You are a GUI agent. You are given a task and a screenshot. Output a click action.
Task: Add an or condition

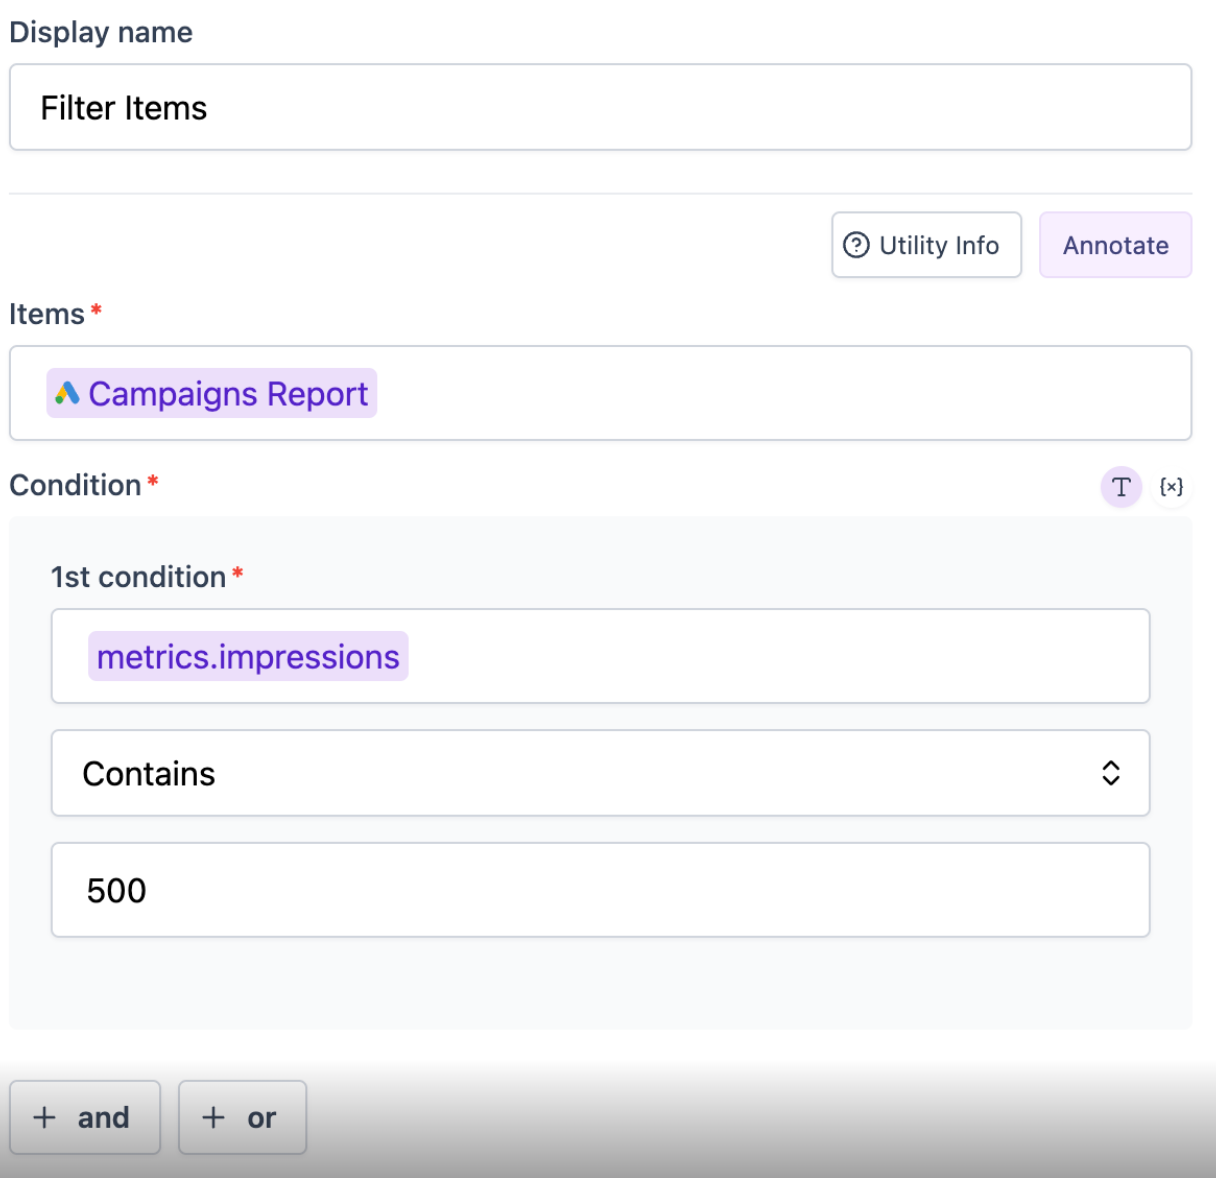tap(243, 1117)
